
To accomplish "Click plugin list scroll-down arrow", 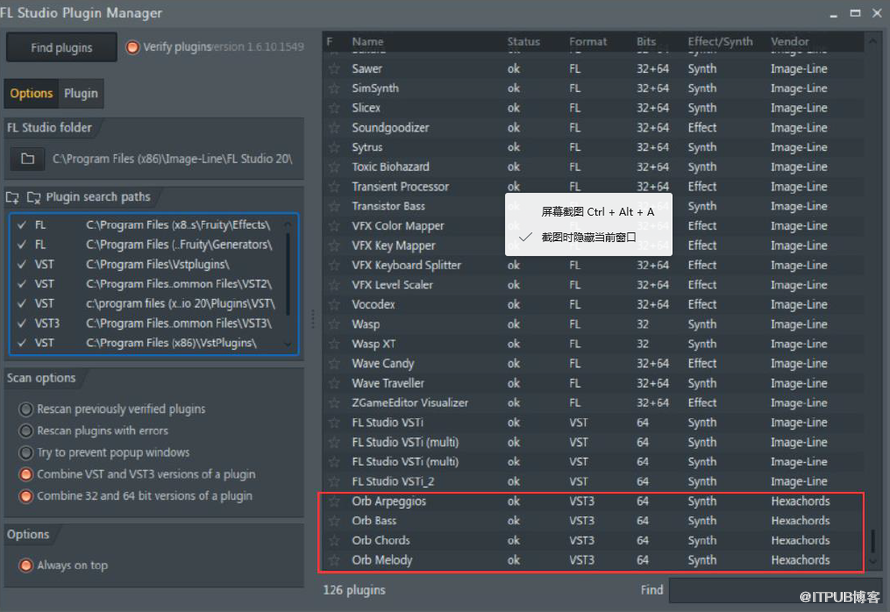I will [x=873, y=561].
